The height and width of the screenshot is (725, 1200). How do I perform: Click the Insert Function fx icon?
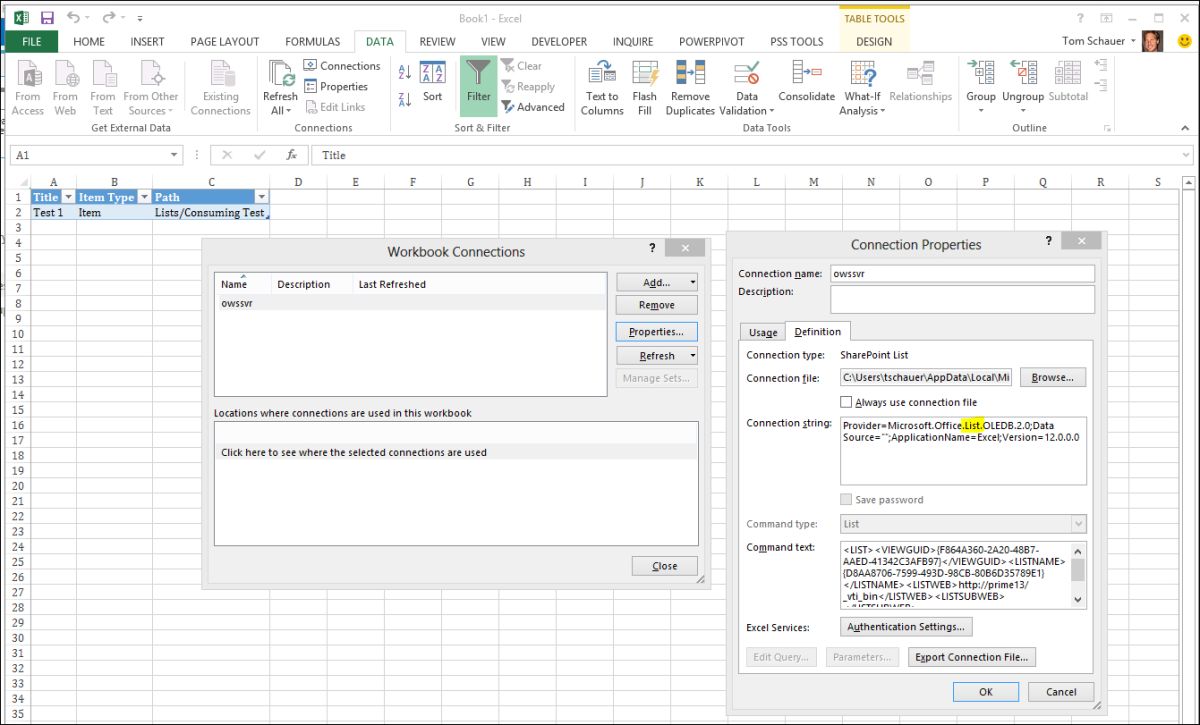[292, 155]
